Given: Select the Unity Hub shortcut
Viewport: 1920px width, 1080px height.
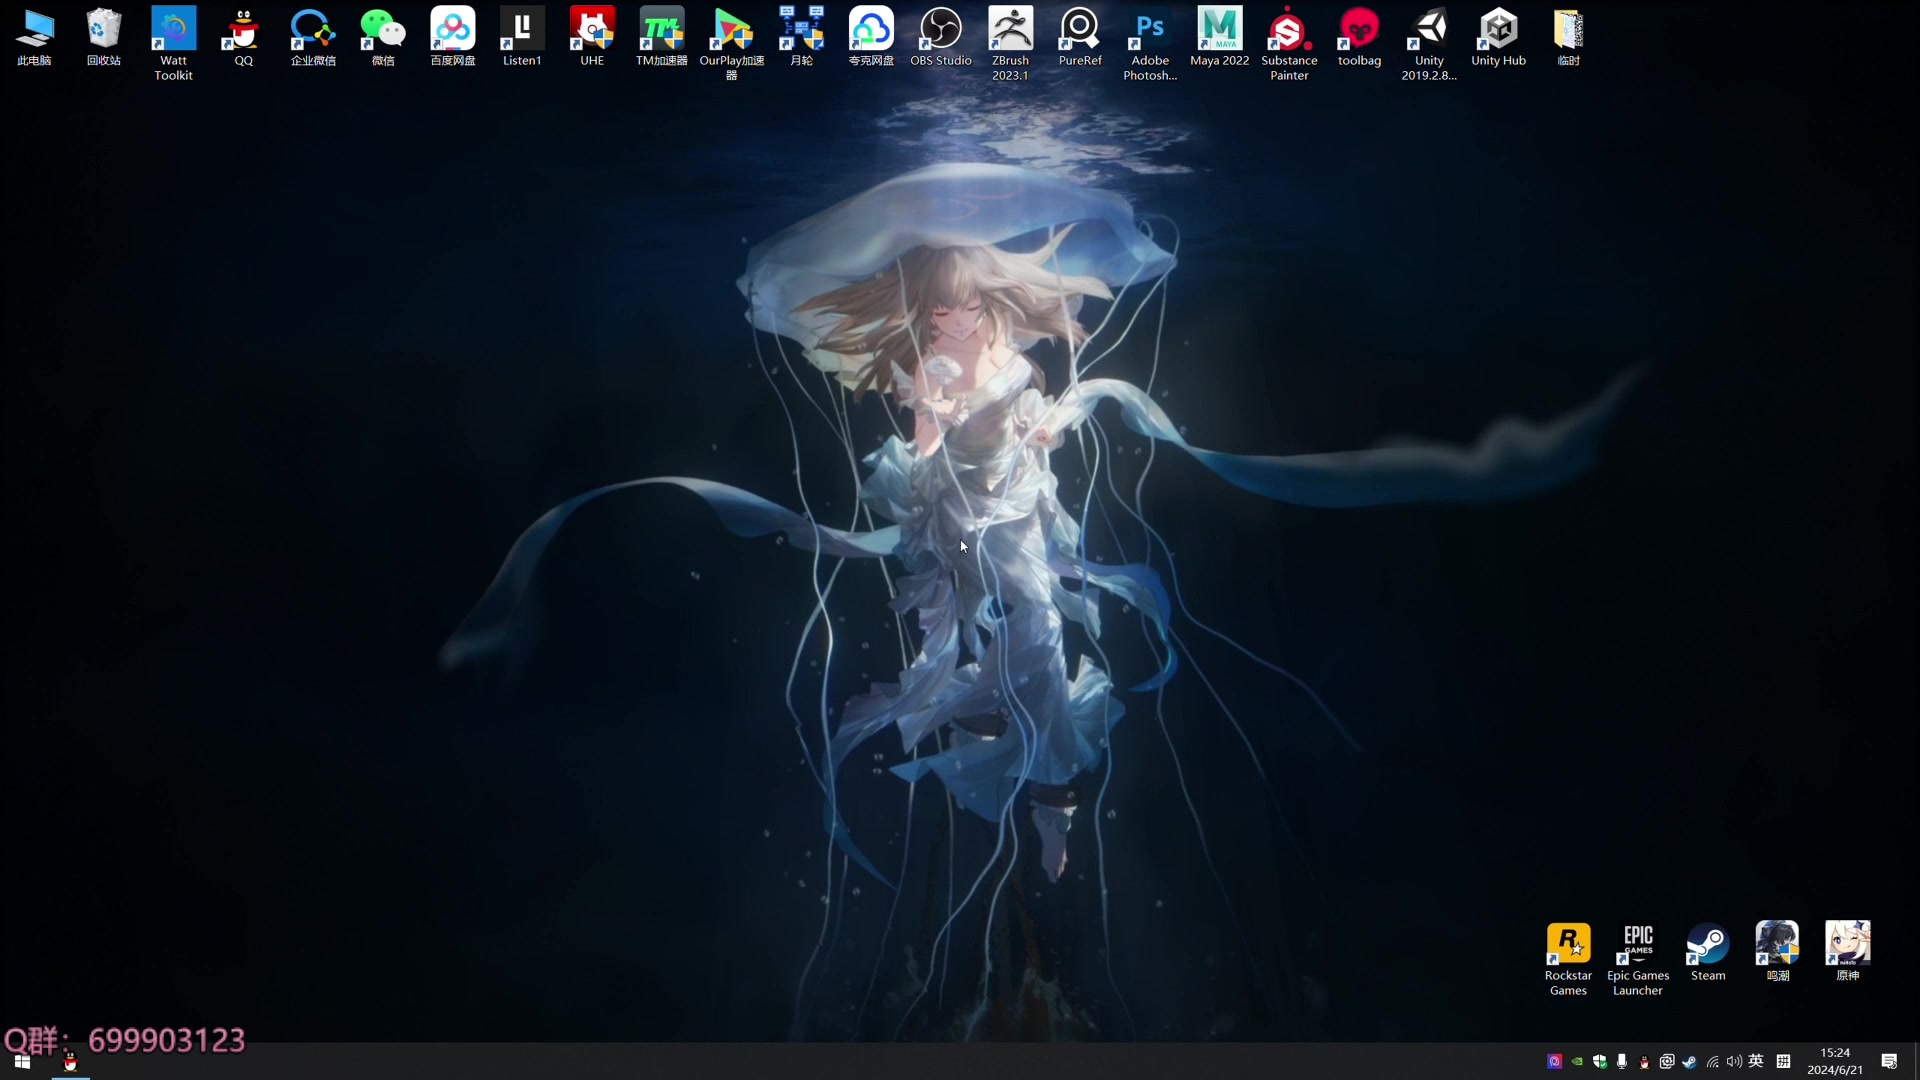Looking at the screenshot, I should tap(1498, 38).
